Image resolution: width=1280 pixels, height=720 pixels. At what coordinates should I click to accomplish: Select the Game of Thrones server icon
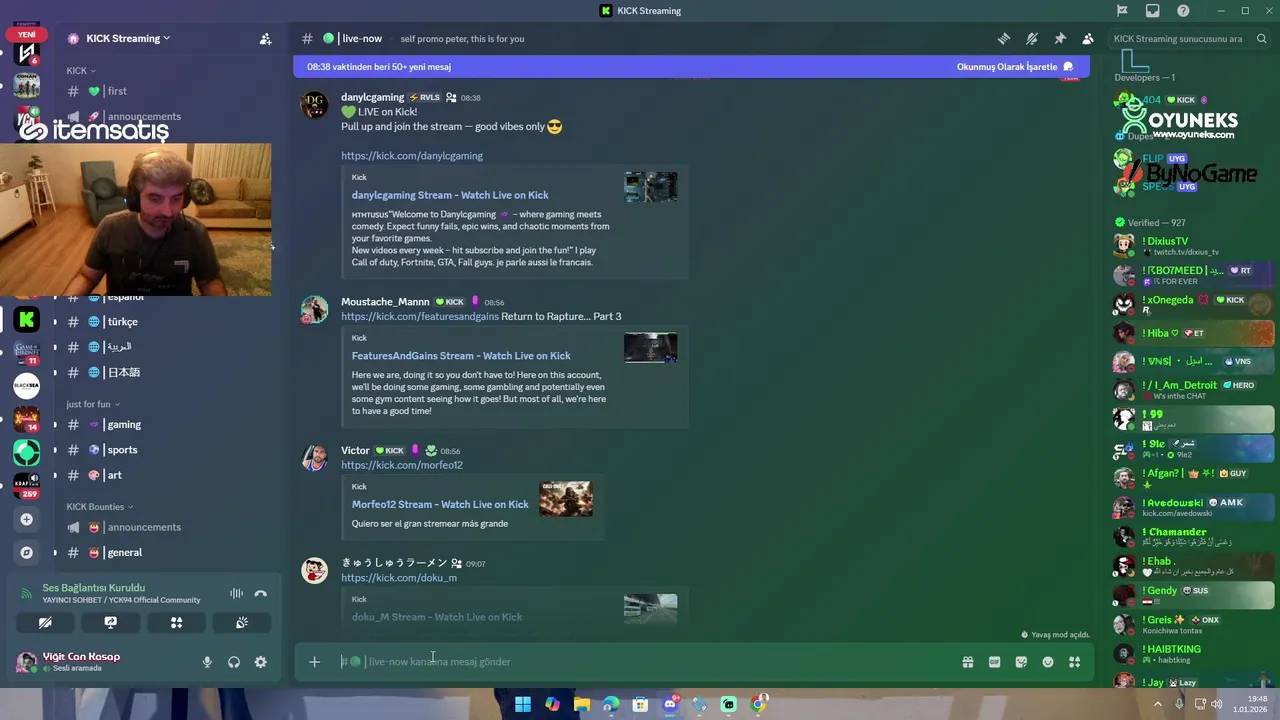click(27, 353)
